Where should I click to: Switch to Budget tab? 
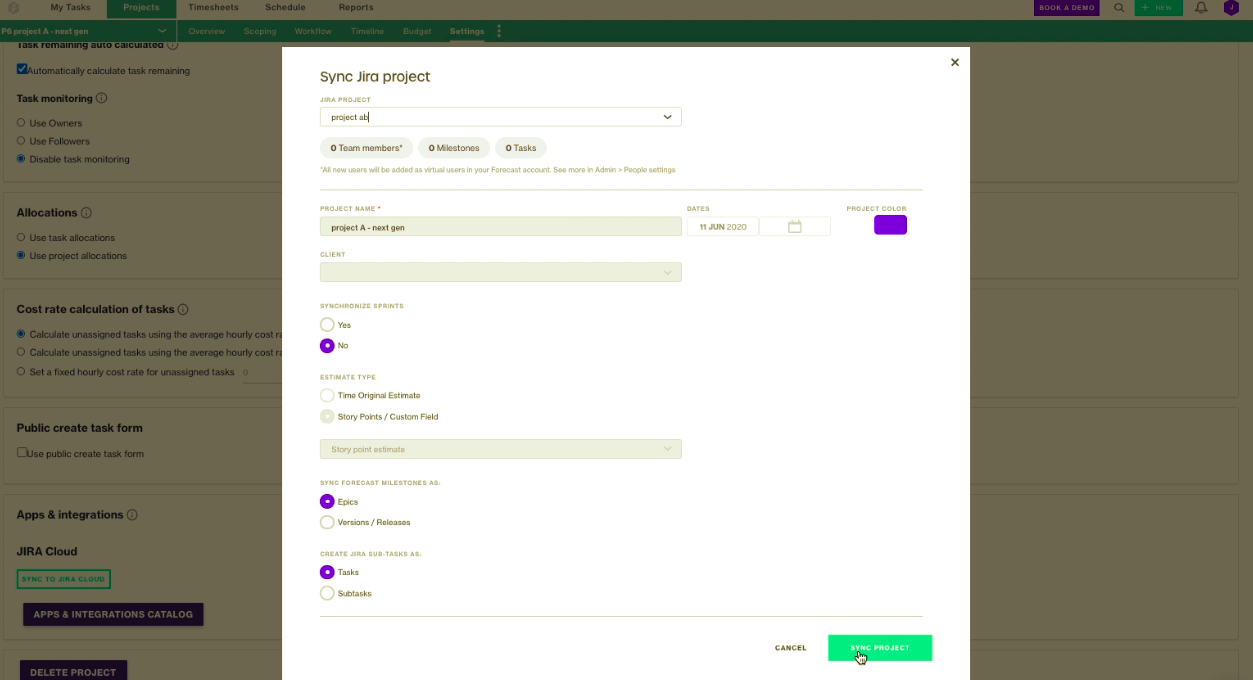tap(417, 31)
